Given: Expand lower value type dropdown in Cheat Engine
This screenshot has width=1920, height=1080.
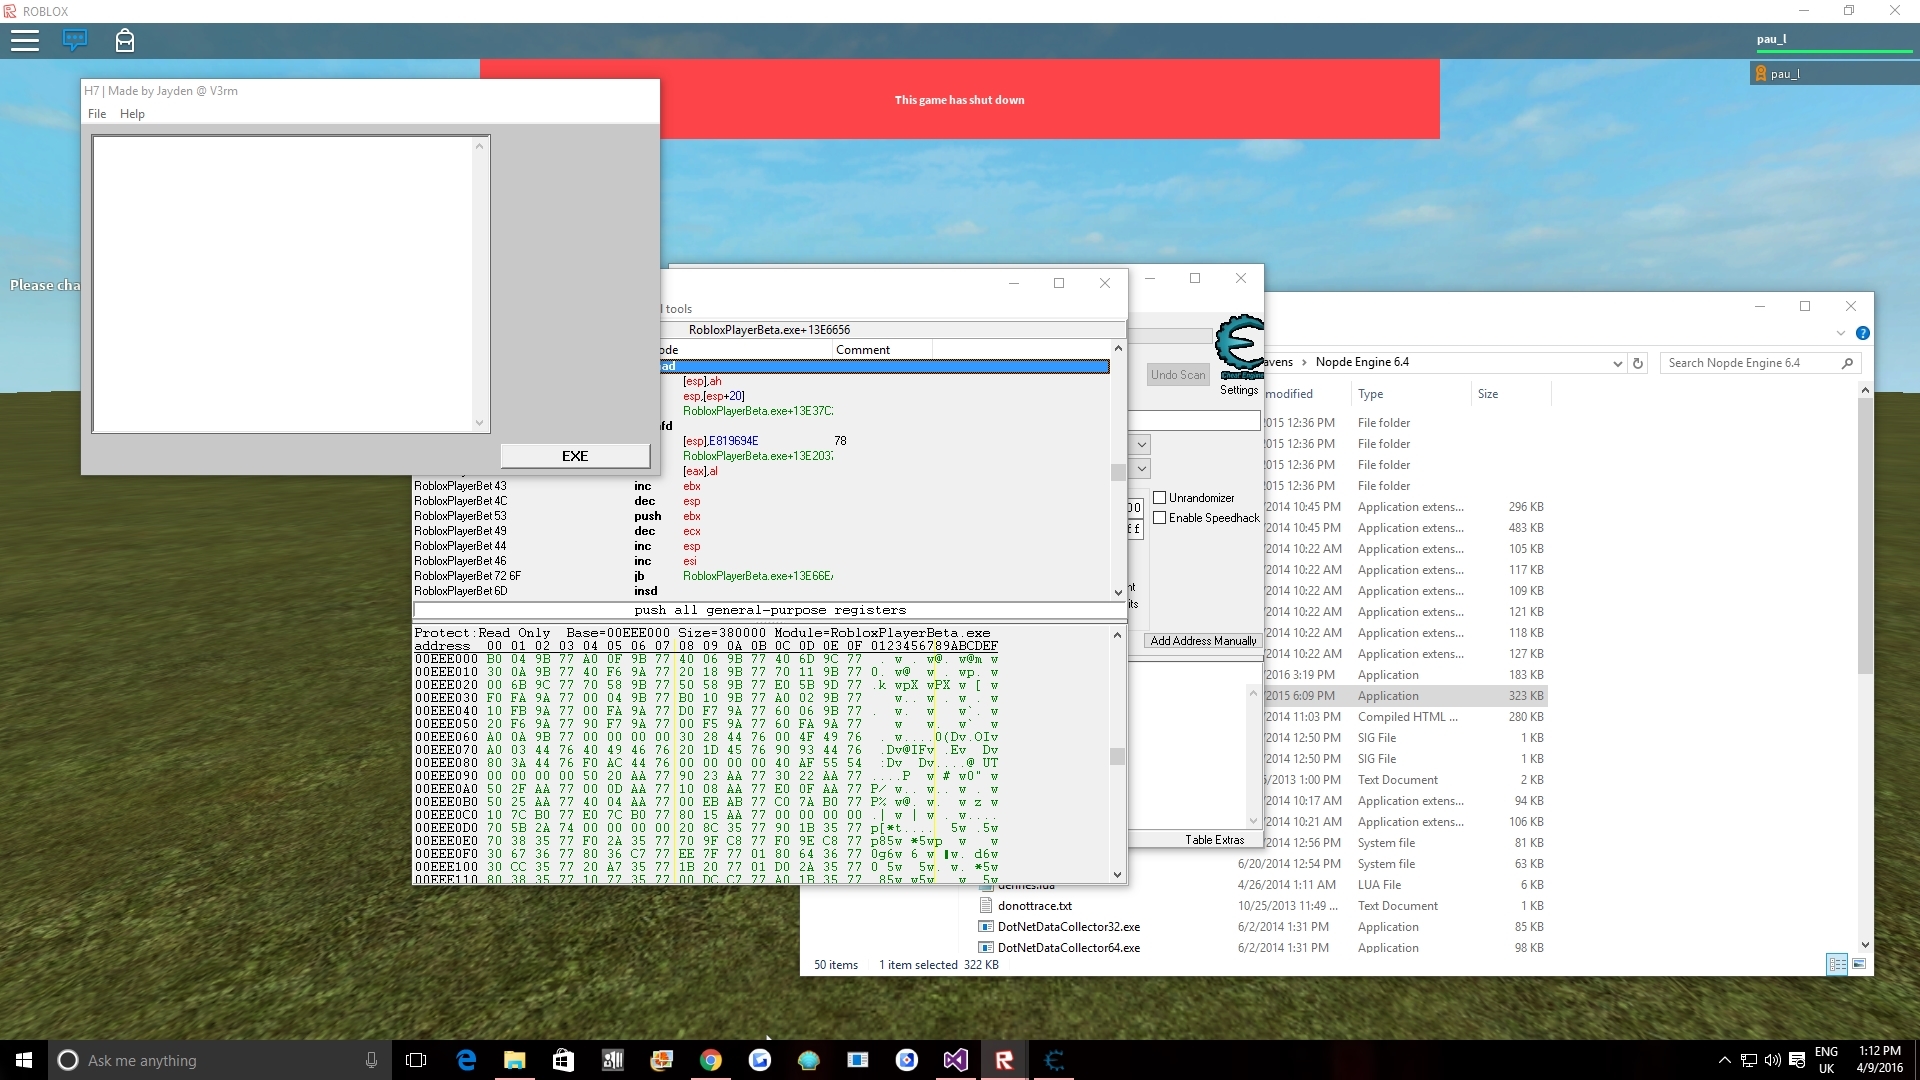Looking at the screenshot, I should click(x=1142, y=468).
